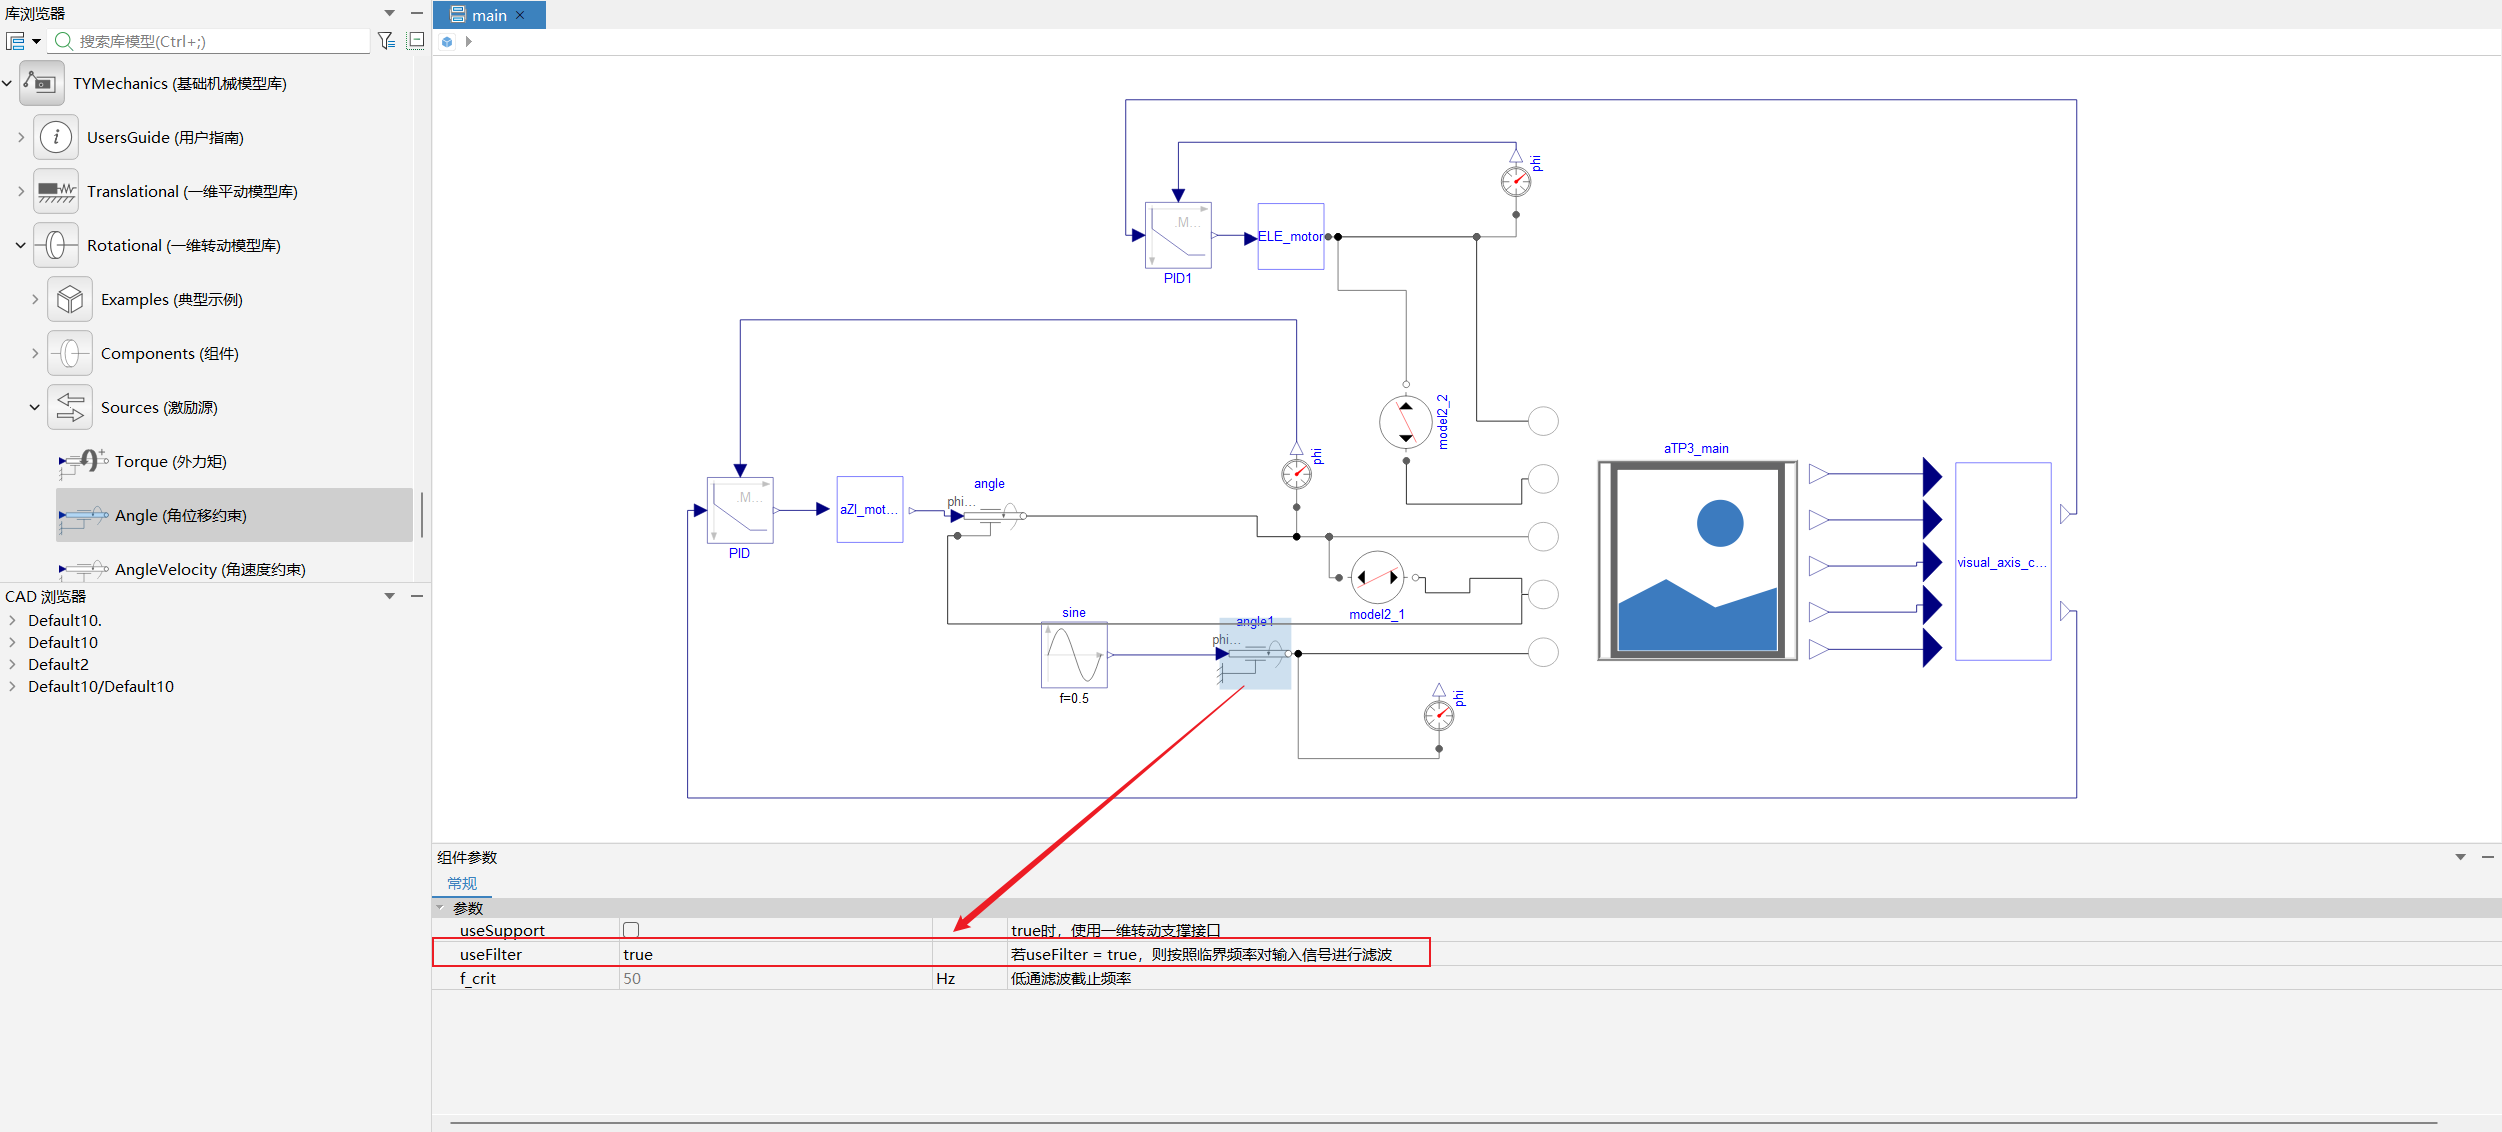Select the Torque source library icon

tap(84, 461)
